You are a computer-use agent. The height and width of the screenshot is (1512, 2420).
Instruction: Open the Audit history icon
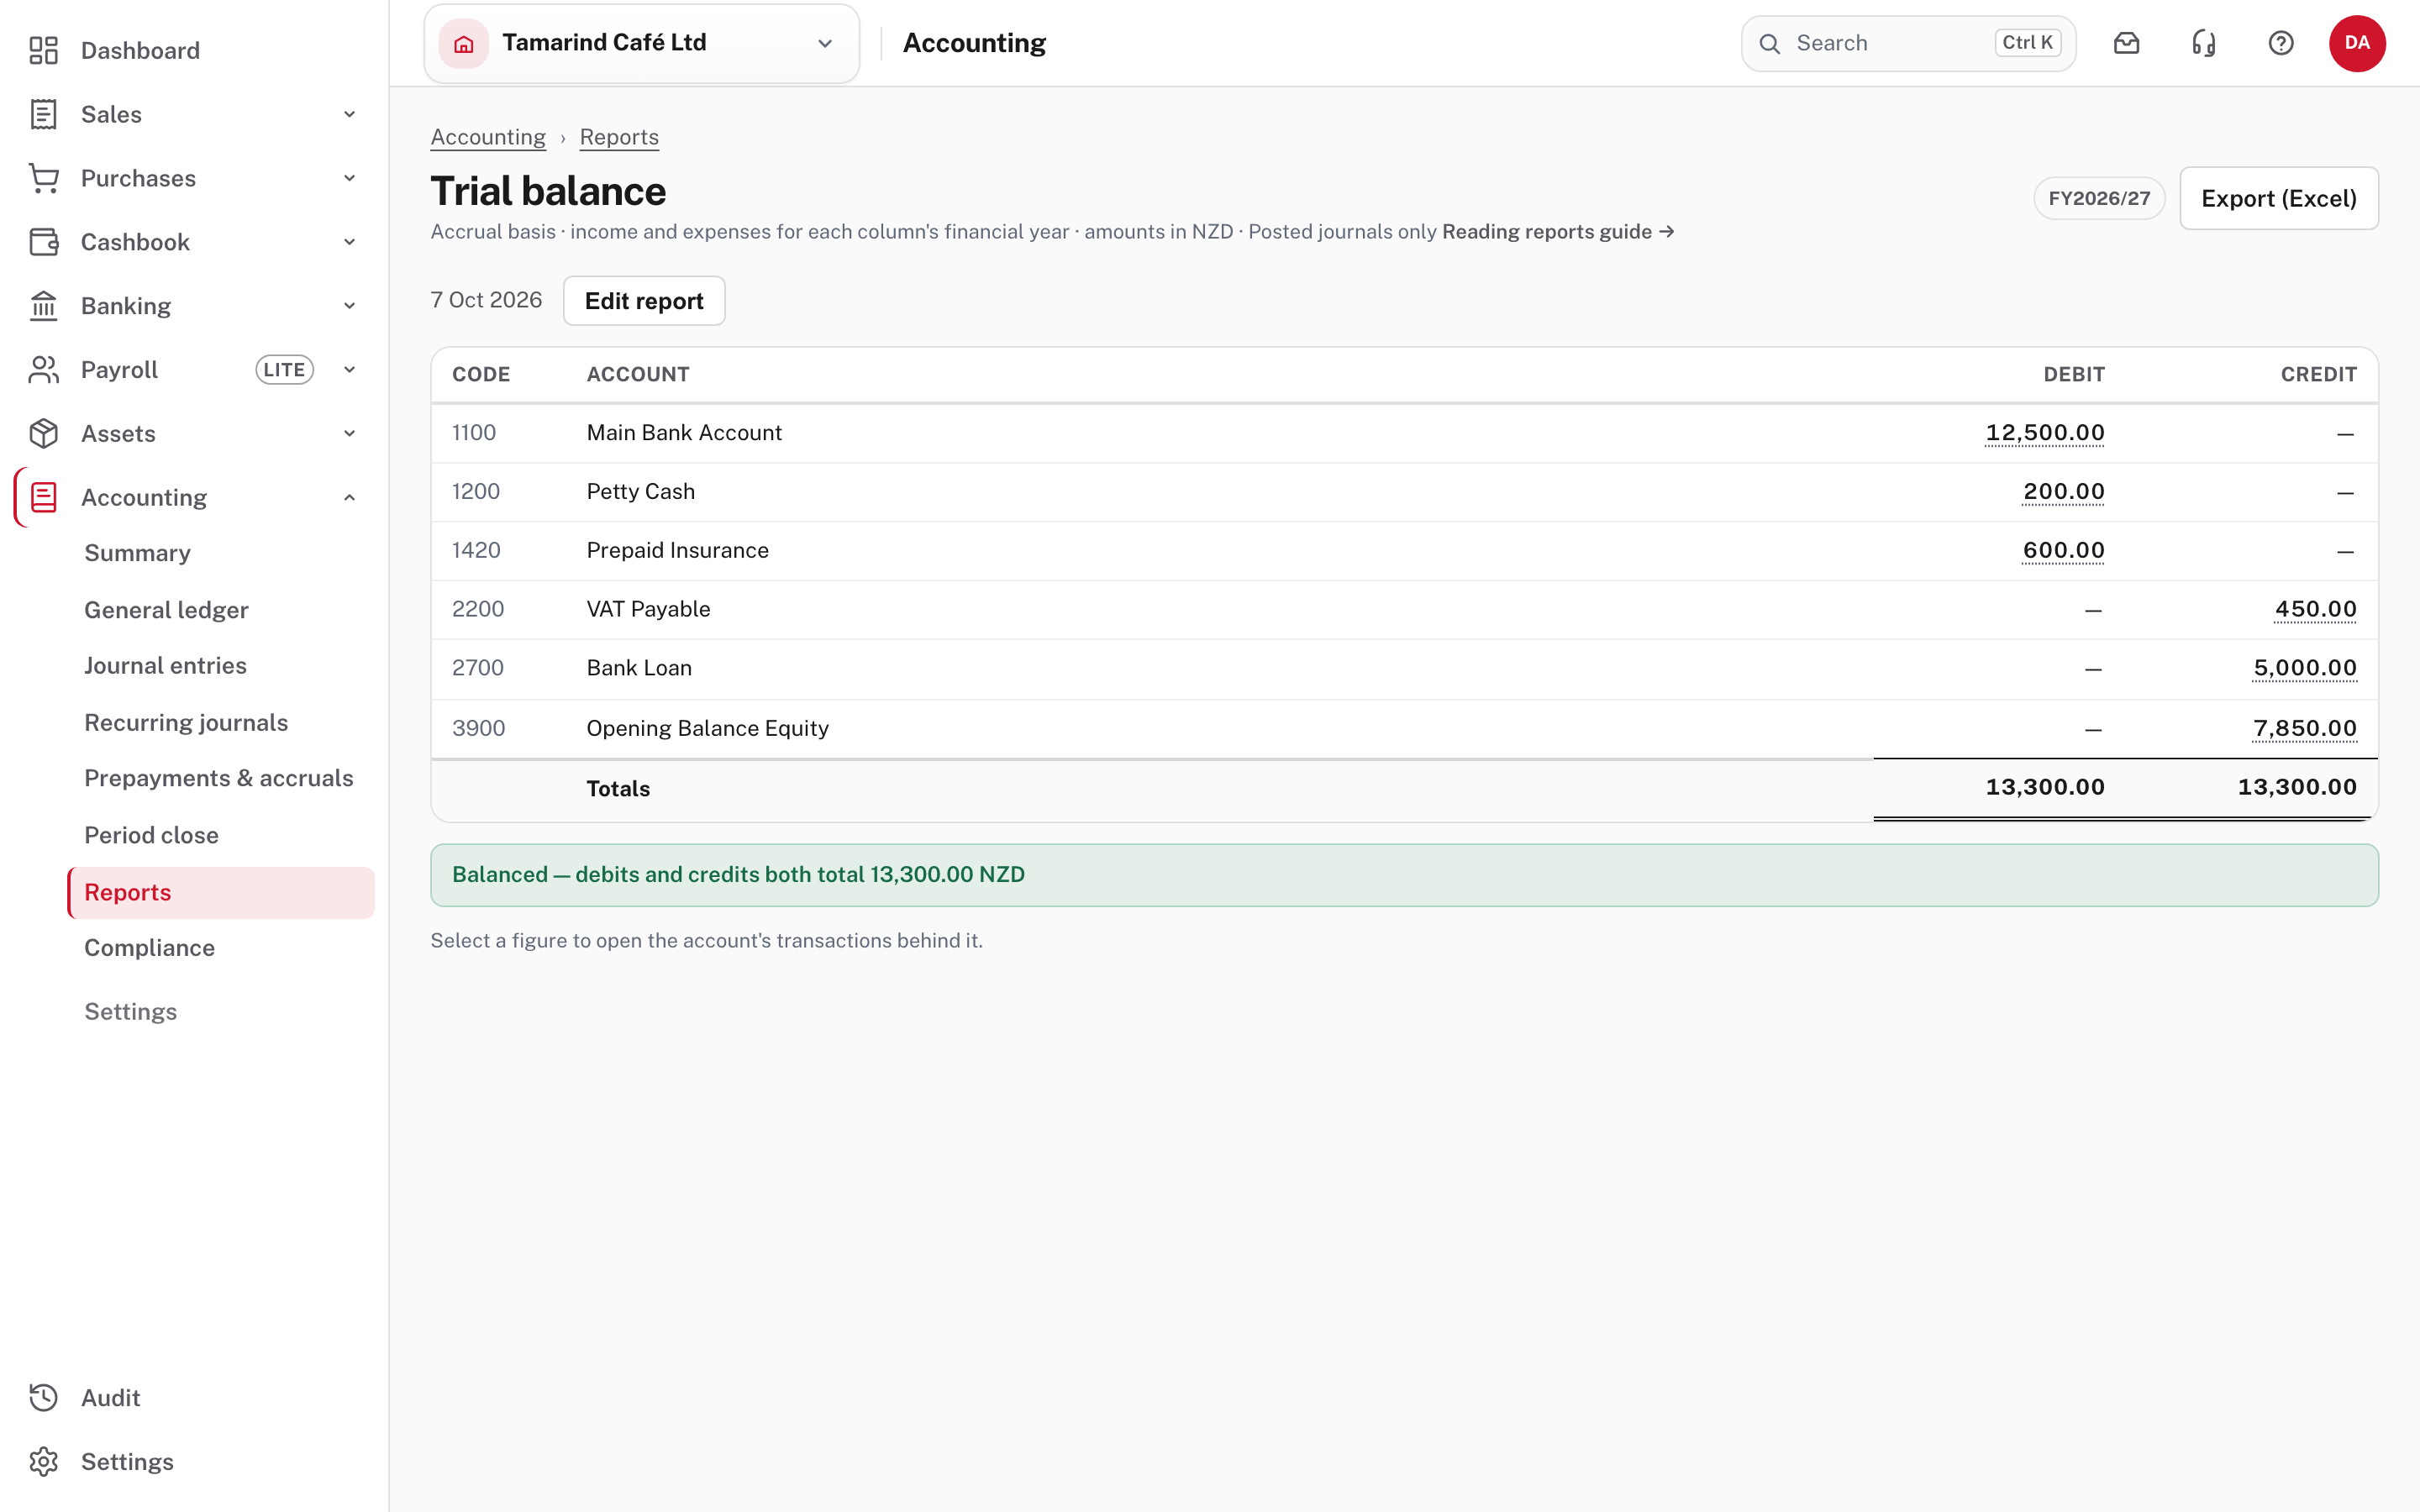43,1397
